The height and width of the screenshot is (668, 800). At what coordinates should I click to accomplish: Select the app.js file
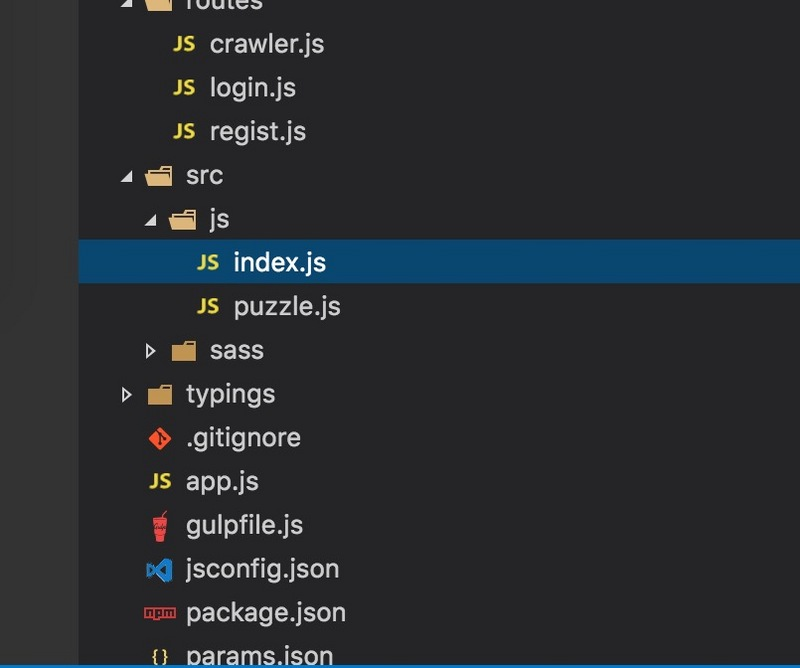[221, 481]
